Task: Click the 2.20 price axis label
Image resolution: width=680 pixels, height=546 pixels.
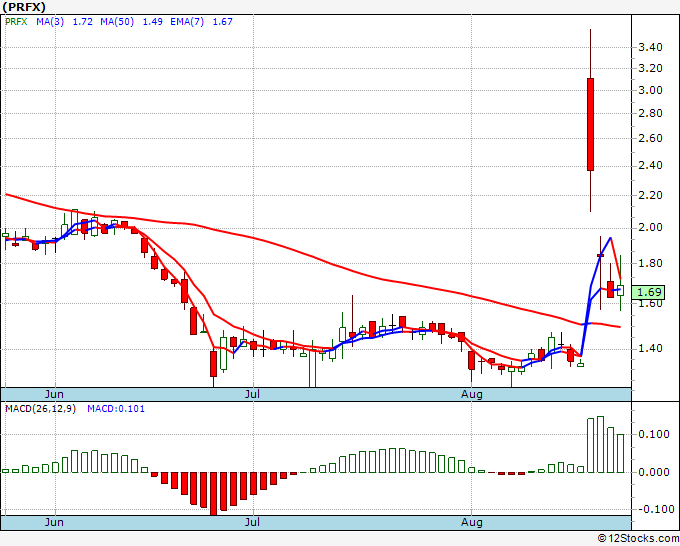Action: (650, 196)
